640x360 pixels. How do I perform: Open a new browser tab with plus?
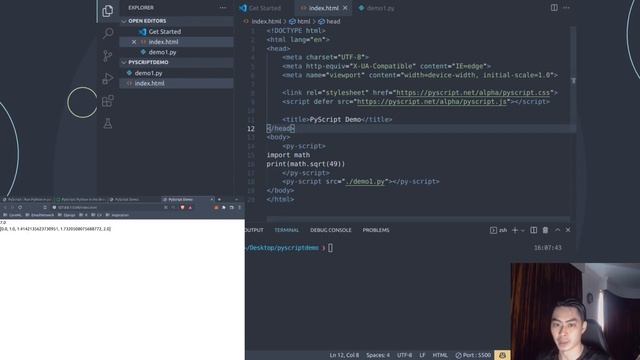tap(219, 200)
